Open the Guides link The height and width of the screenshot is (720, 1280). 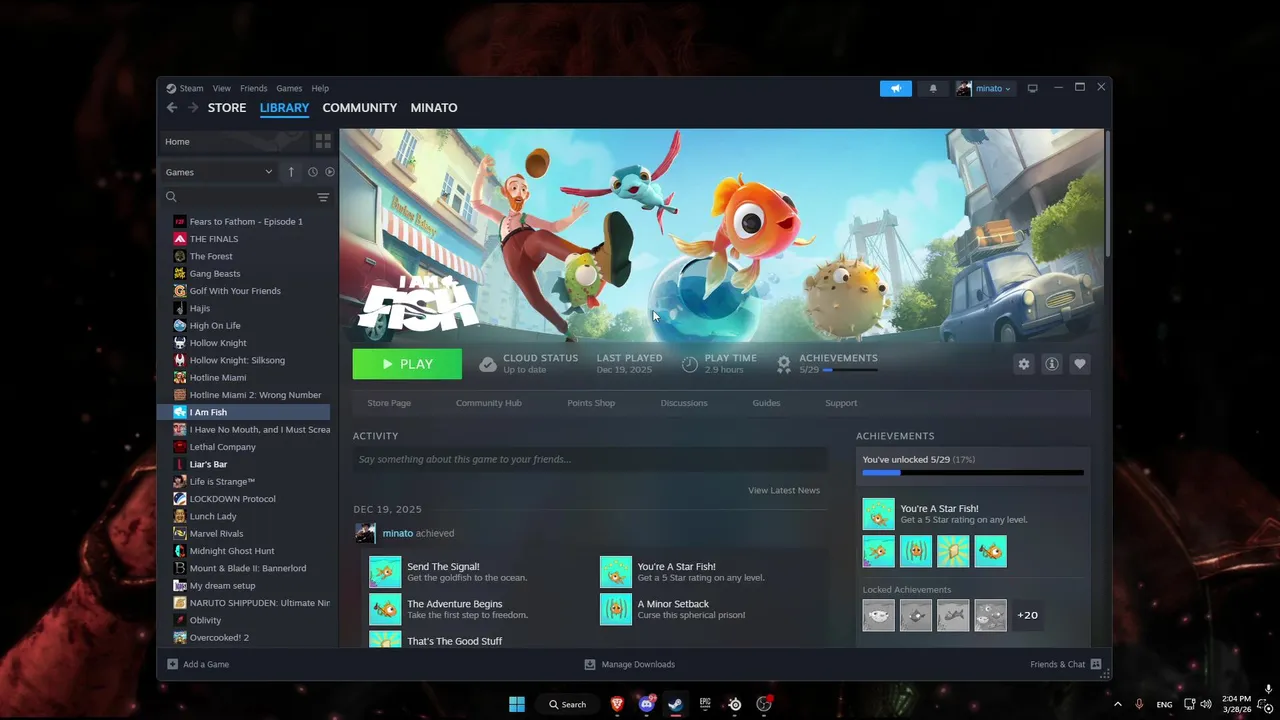pos(766,403)
